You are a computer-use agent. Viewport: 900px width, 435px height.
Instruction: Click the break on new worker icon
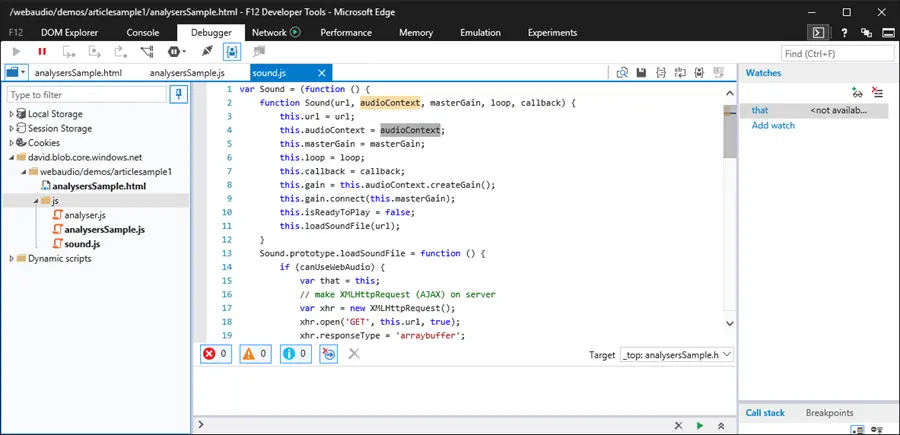[x=147, y=52]
